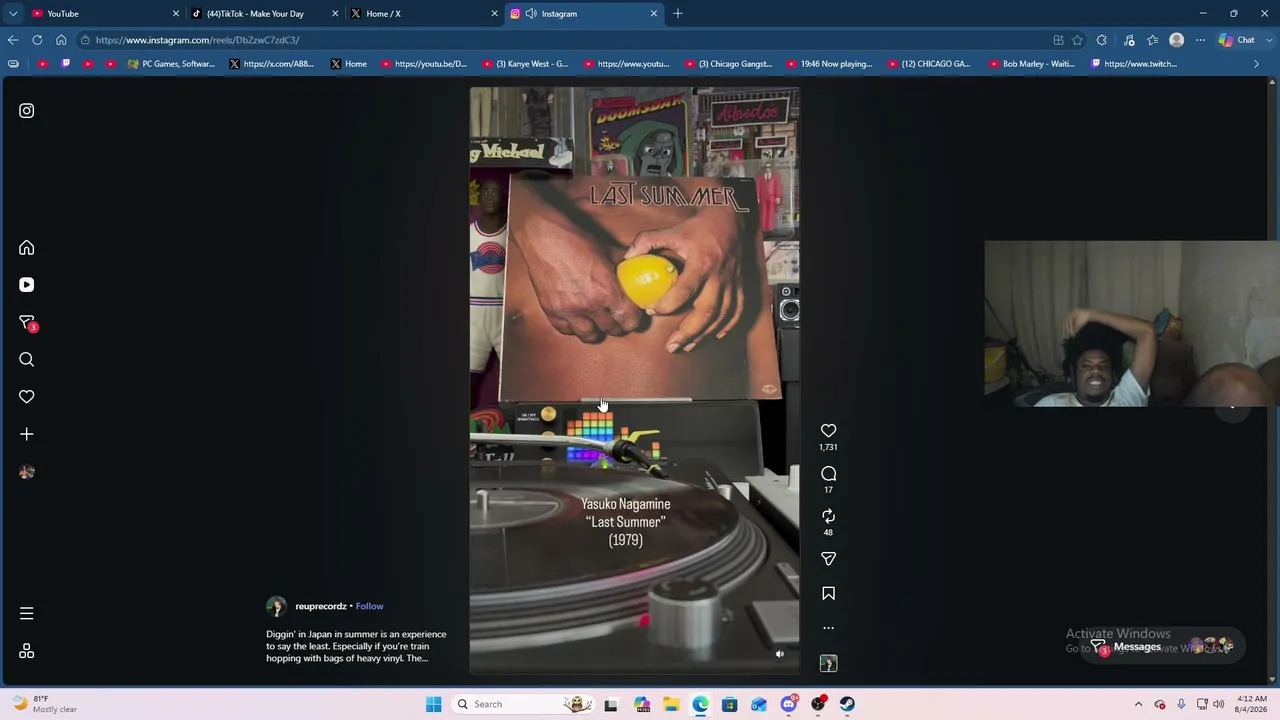Open your profile avatar in sidebar
The height and width of the screenshot is (720, 1280).
(27, 472)
